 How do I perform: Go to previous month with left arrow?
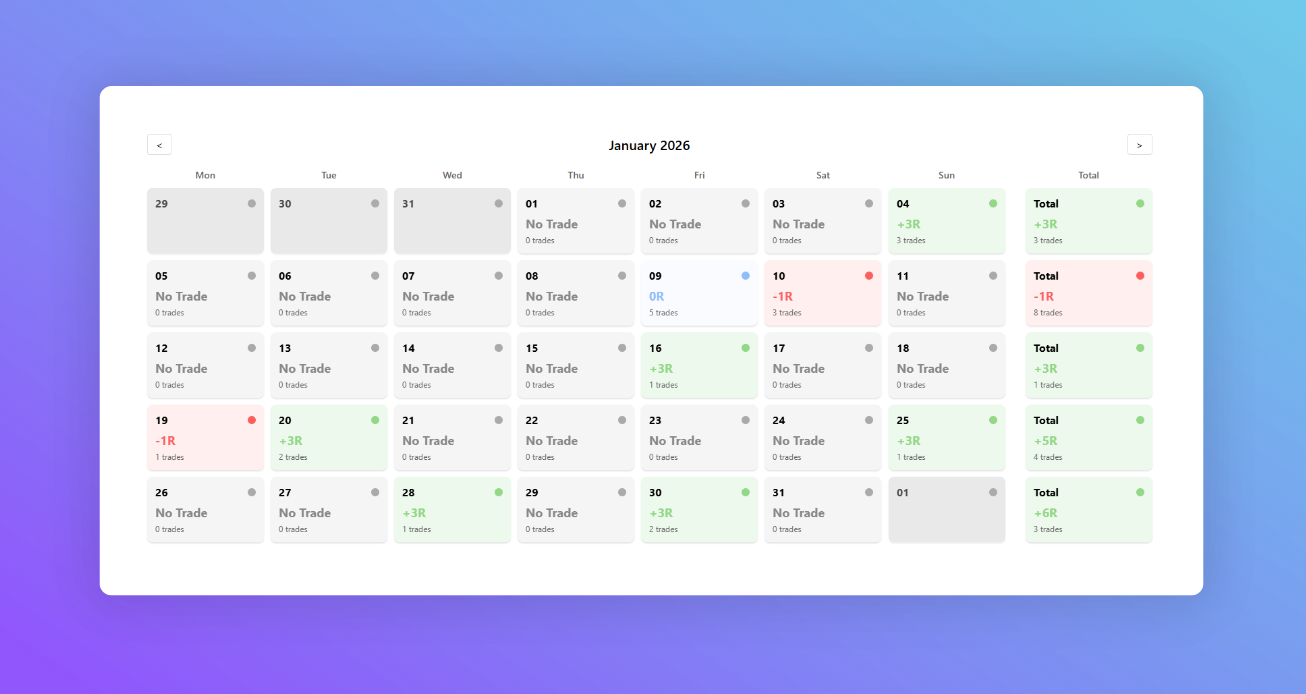tap(159, 145)
